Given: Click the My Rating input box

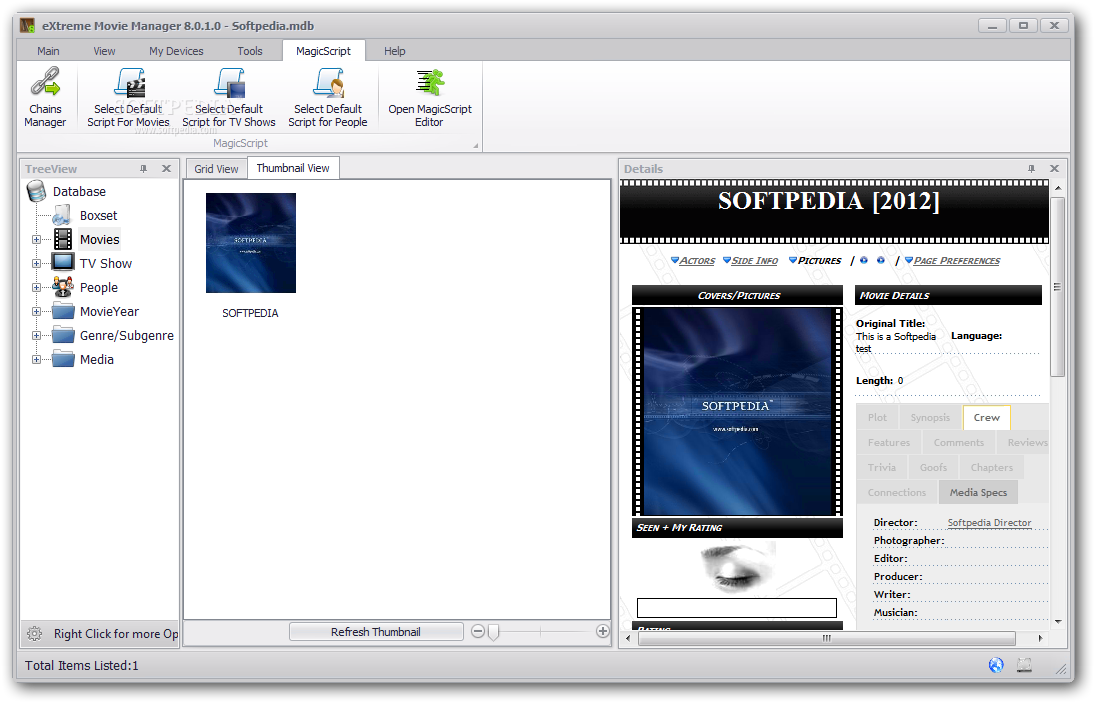Looking at the screenshot, I should (737, 608).
